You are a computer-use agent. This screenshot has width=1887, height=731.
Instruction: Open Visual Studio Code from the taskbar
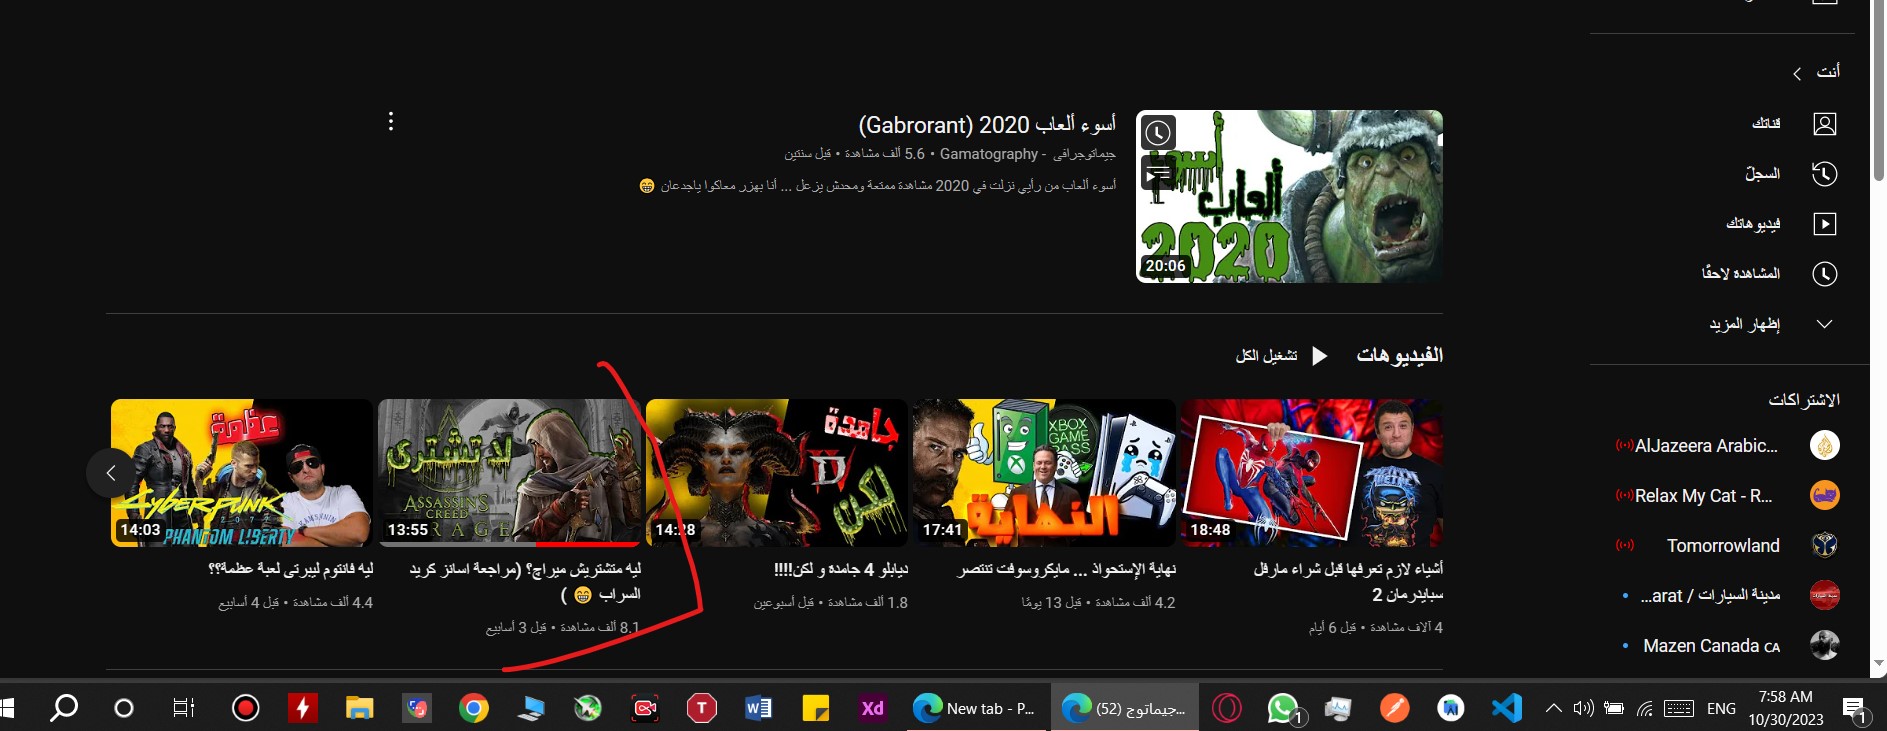1507,708
